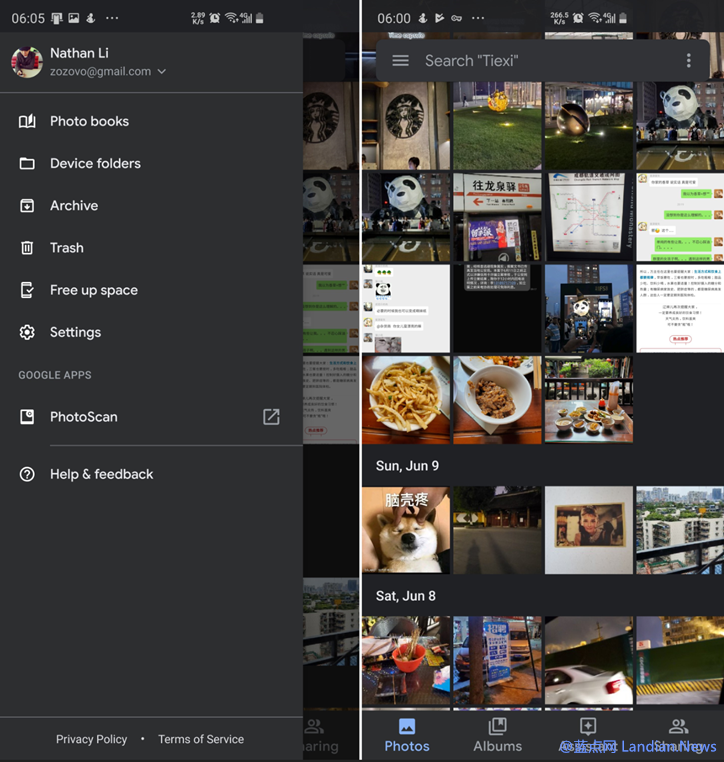This screenshot has width=724, height=762.
Task: Open the apartment buildings rooftop gardens photo
Action: point(680,530)
